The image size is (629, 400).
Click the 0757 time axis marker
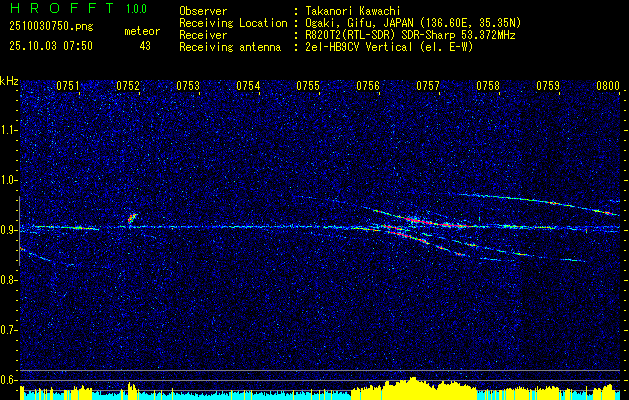(428, 86)
